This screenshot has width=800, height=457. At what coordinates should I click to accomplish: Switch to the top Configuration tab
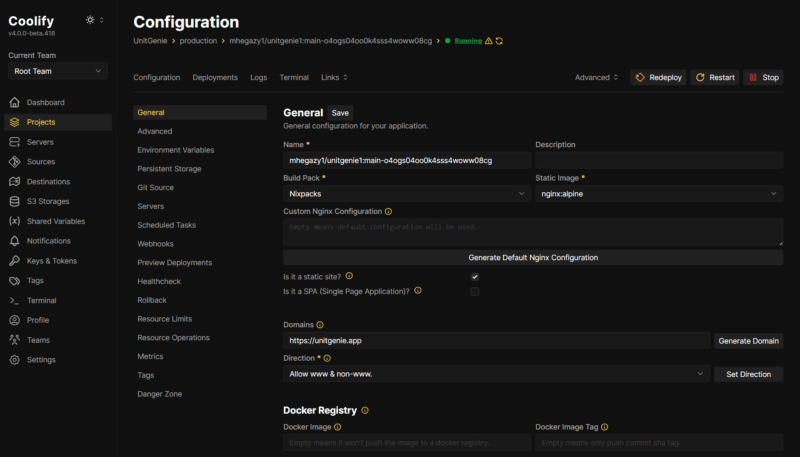click(x=157, y=78)
